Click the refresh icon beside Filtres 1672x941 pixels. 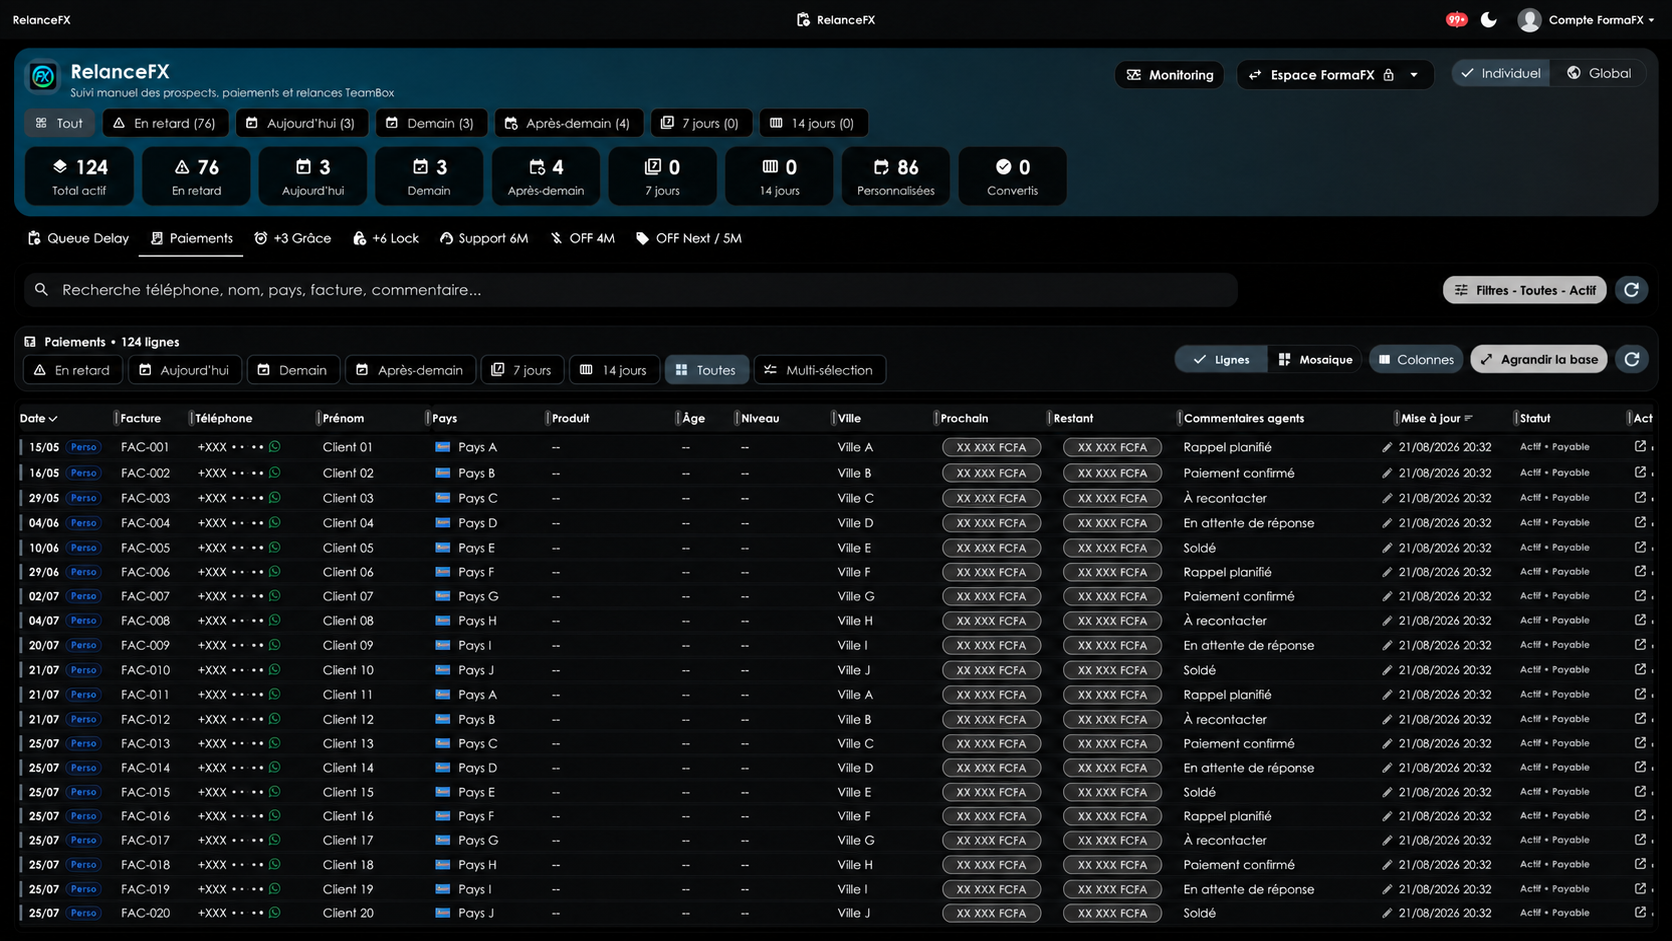pyautogui.click(x=1631, y=290)
